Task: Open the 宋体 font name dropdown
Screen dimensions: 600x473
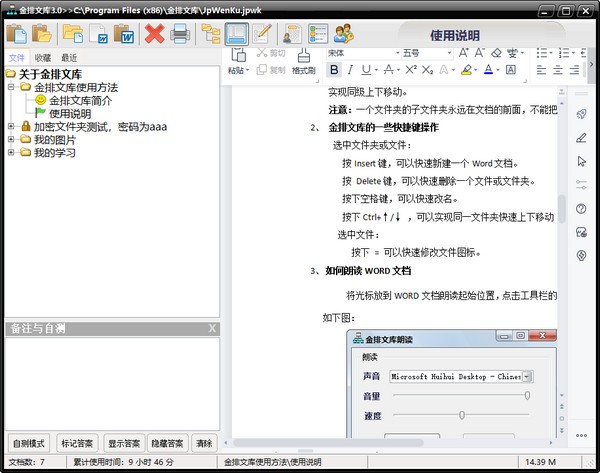Action: point(358,52)
